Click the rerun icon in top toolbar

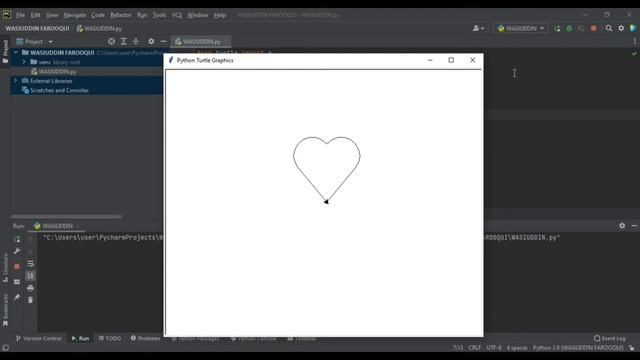[557, 28]
